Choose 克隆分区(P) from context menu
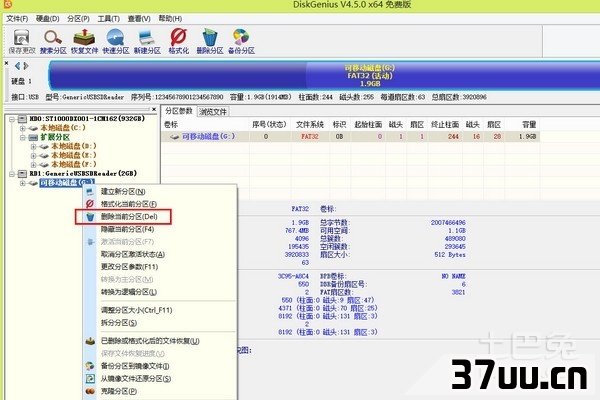The height and width of the screenshot is (400, 600). 160,391
